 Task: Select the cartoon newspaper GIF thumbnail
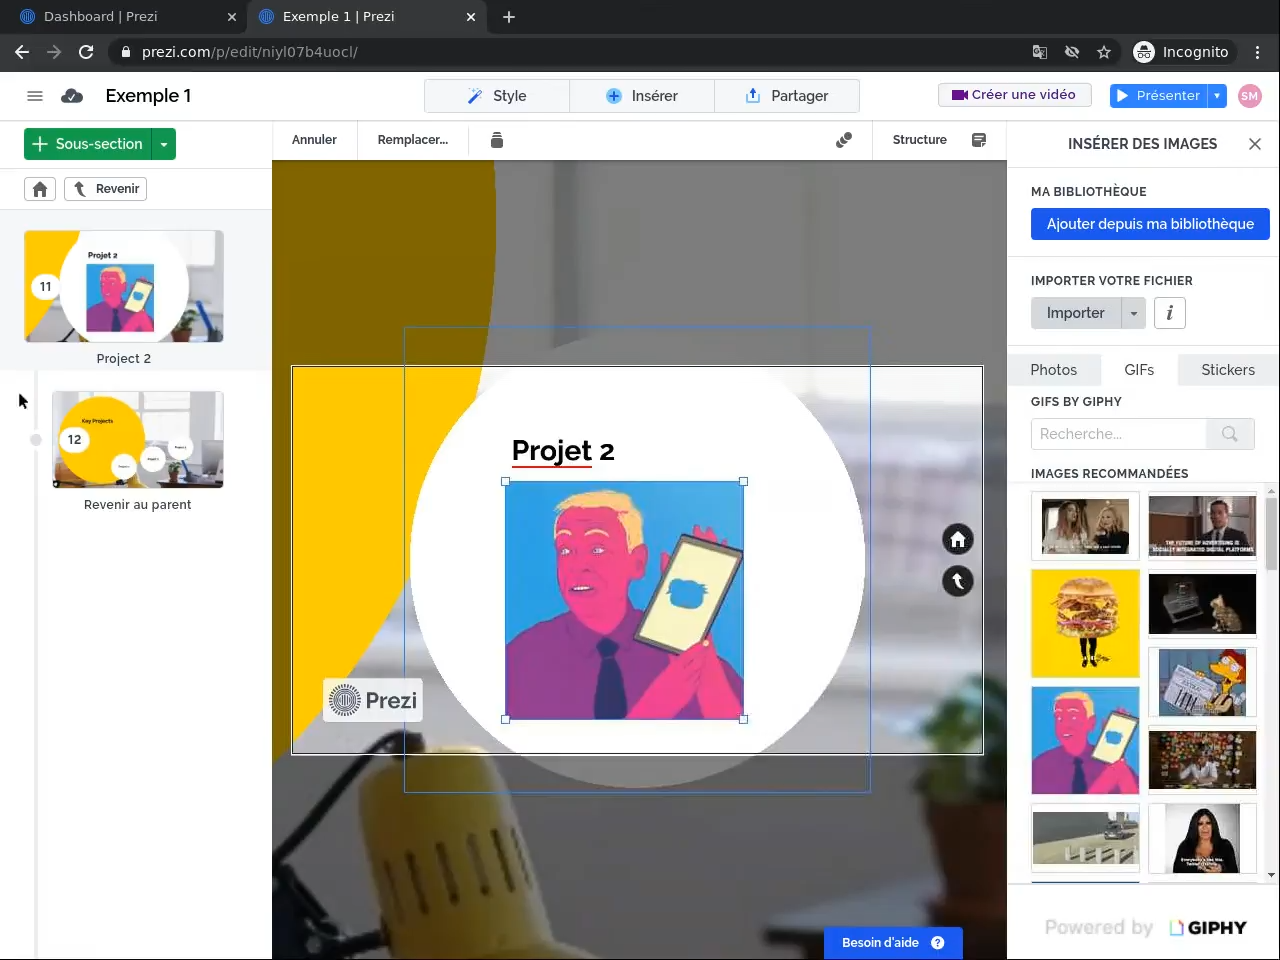click(x=1202, y=682)
